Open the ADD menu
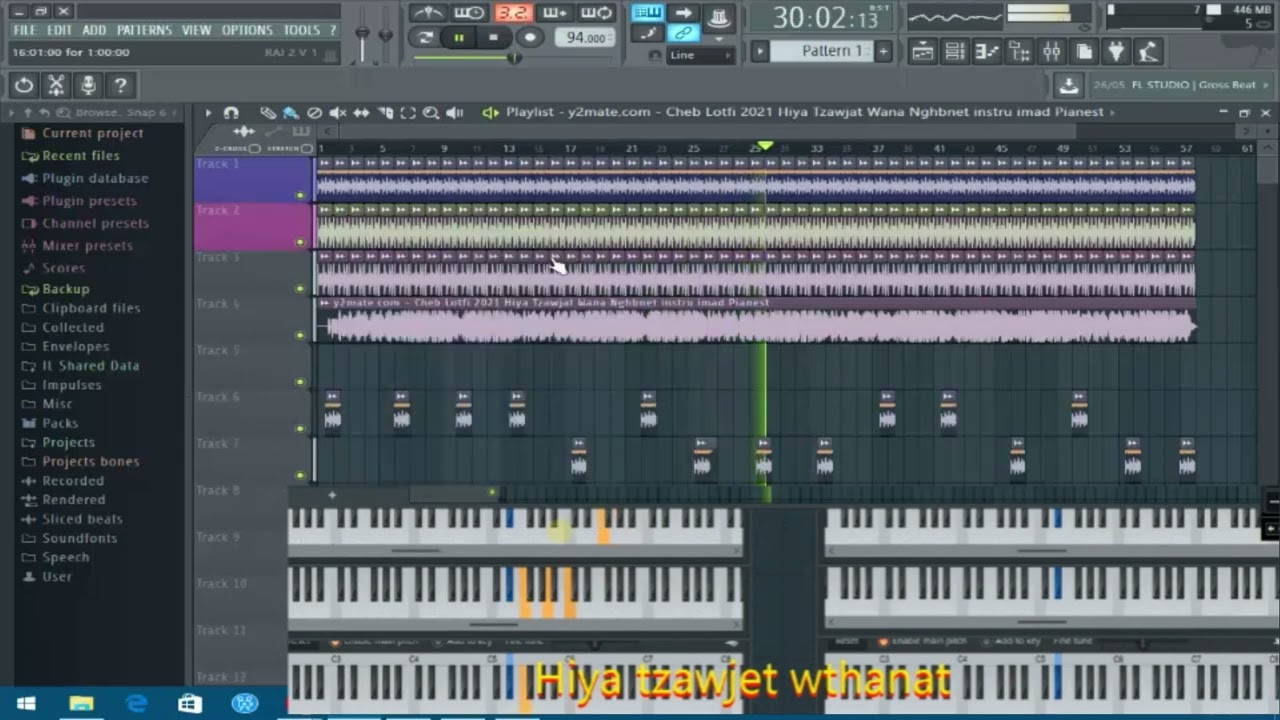Viewport: 1280px width, 720px height. coord(94,30)
